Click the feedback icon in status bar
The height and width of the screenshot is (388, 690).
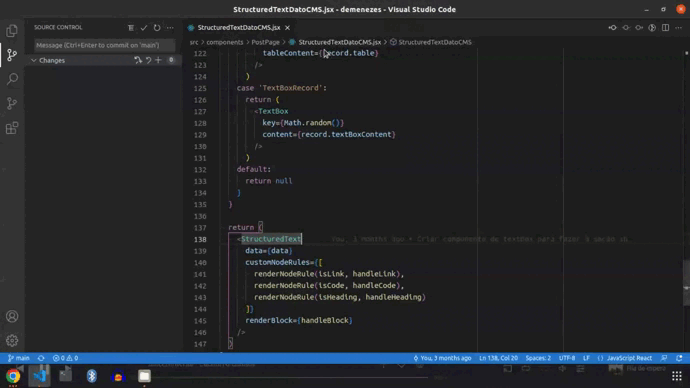pyautogui.click(x=664, y=358)
